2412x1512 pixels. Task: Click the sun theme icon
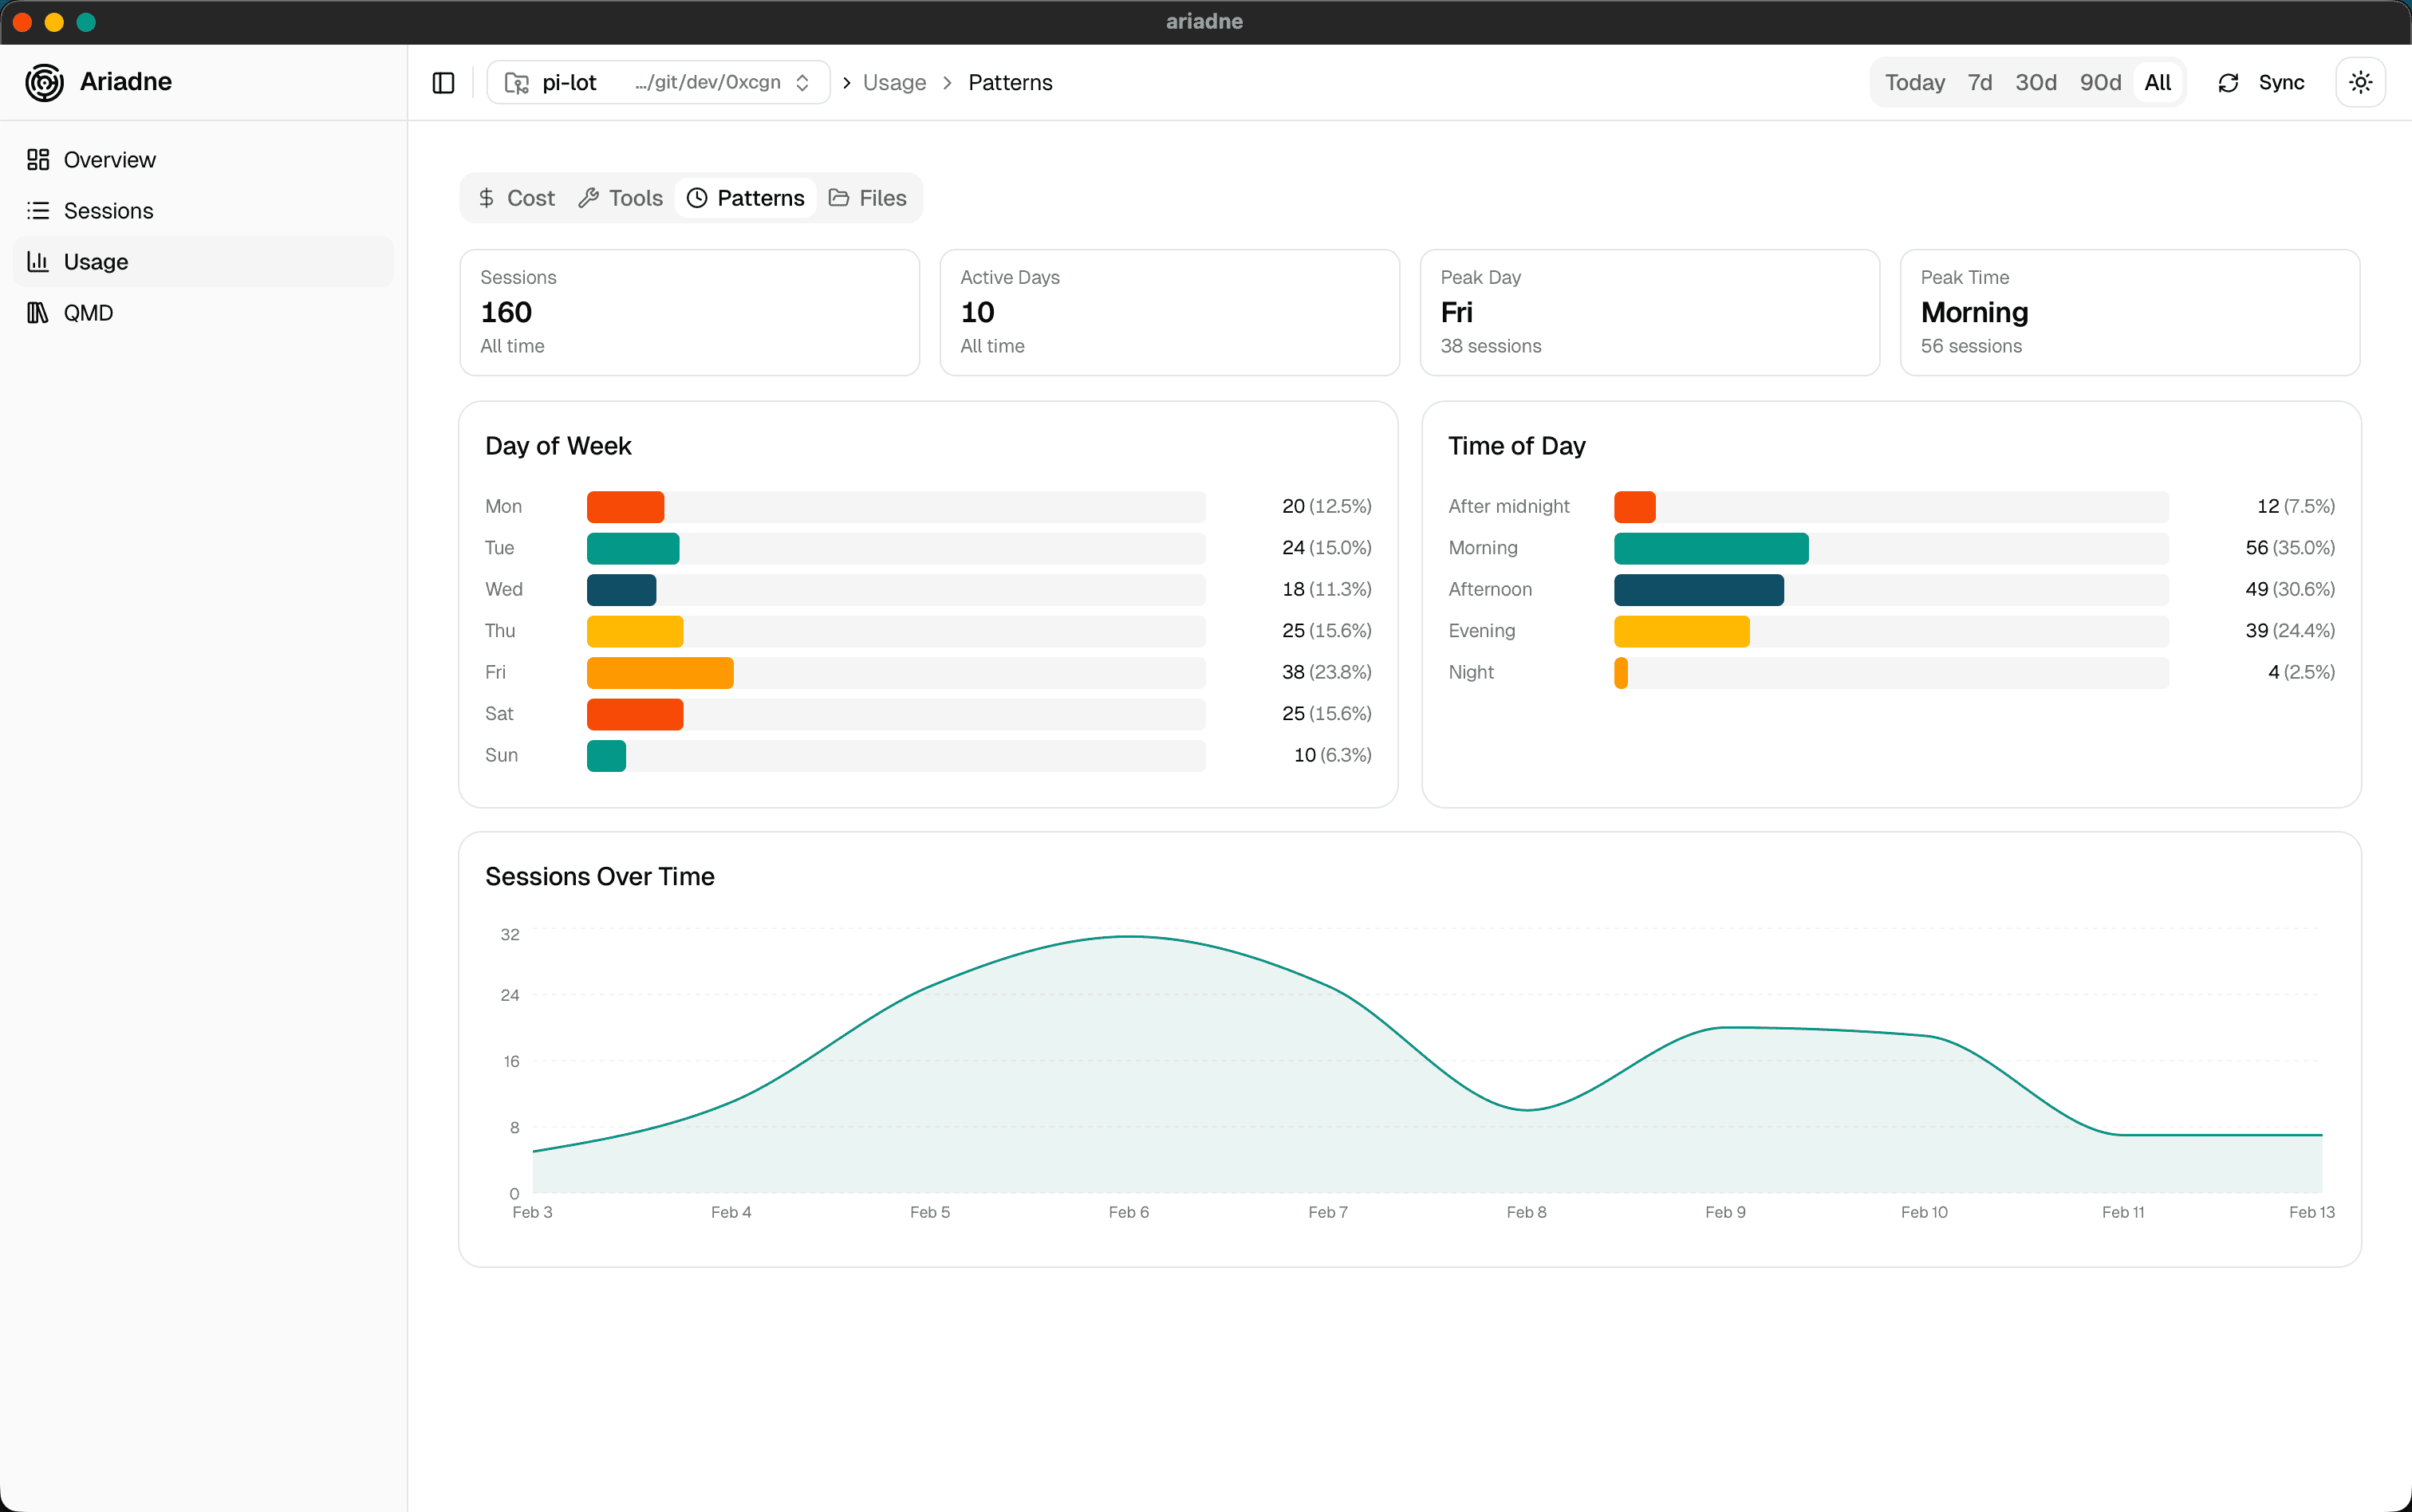[x=2359, y=82]
